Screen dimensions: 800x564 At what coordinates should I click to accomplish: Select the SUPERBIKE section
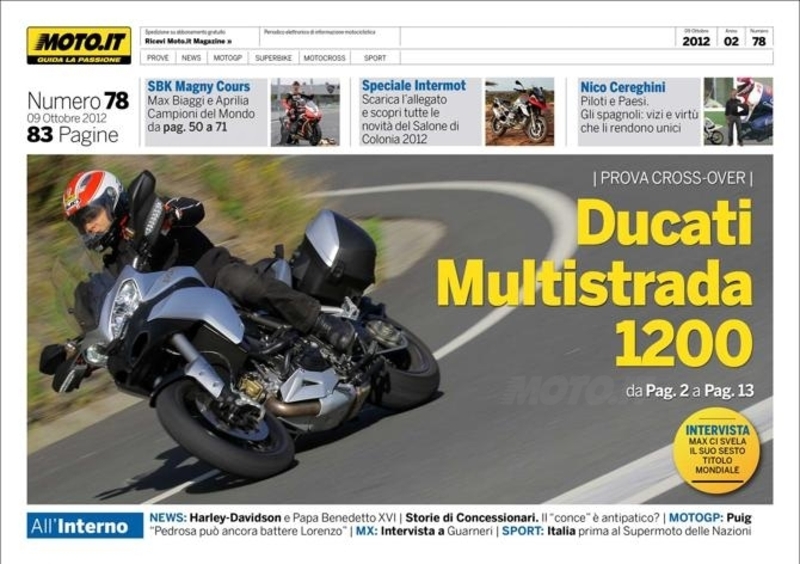pos(273,58)
